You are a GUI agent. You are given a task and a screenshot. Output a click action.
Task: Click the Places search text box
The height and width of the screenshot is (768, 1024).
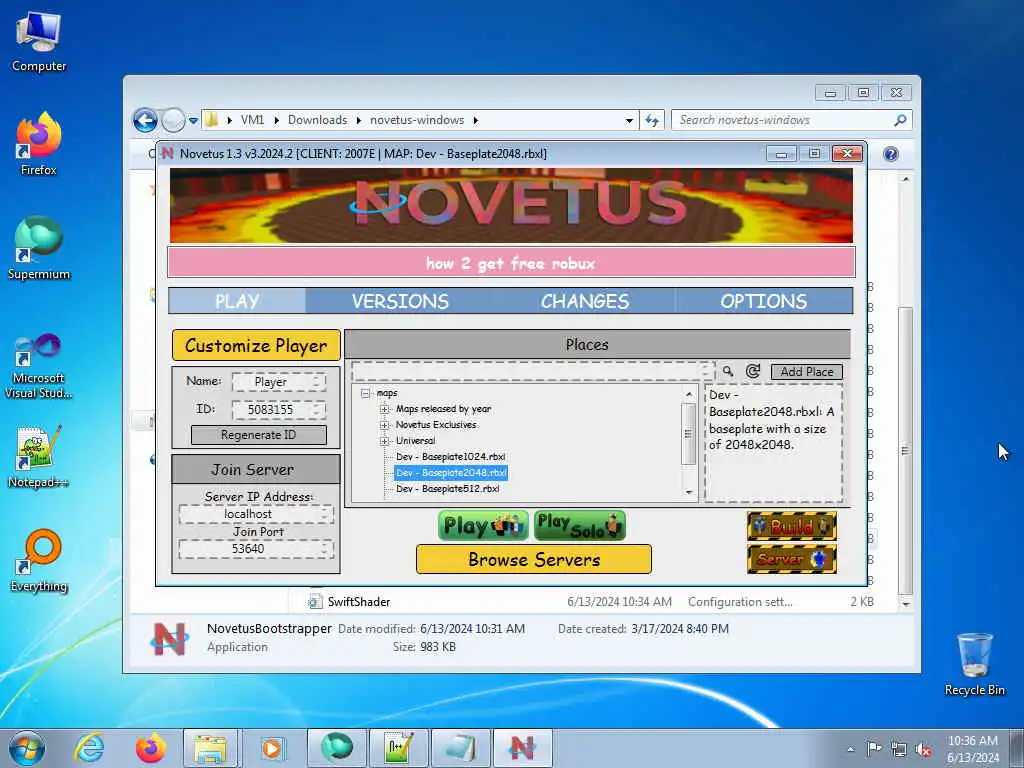point(533,372)
